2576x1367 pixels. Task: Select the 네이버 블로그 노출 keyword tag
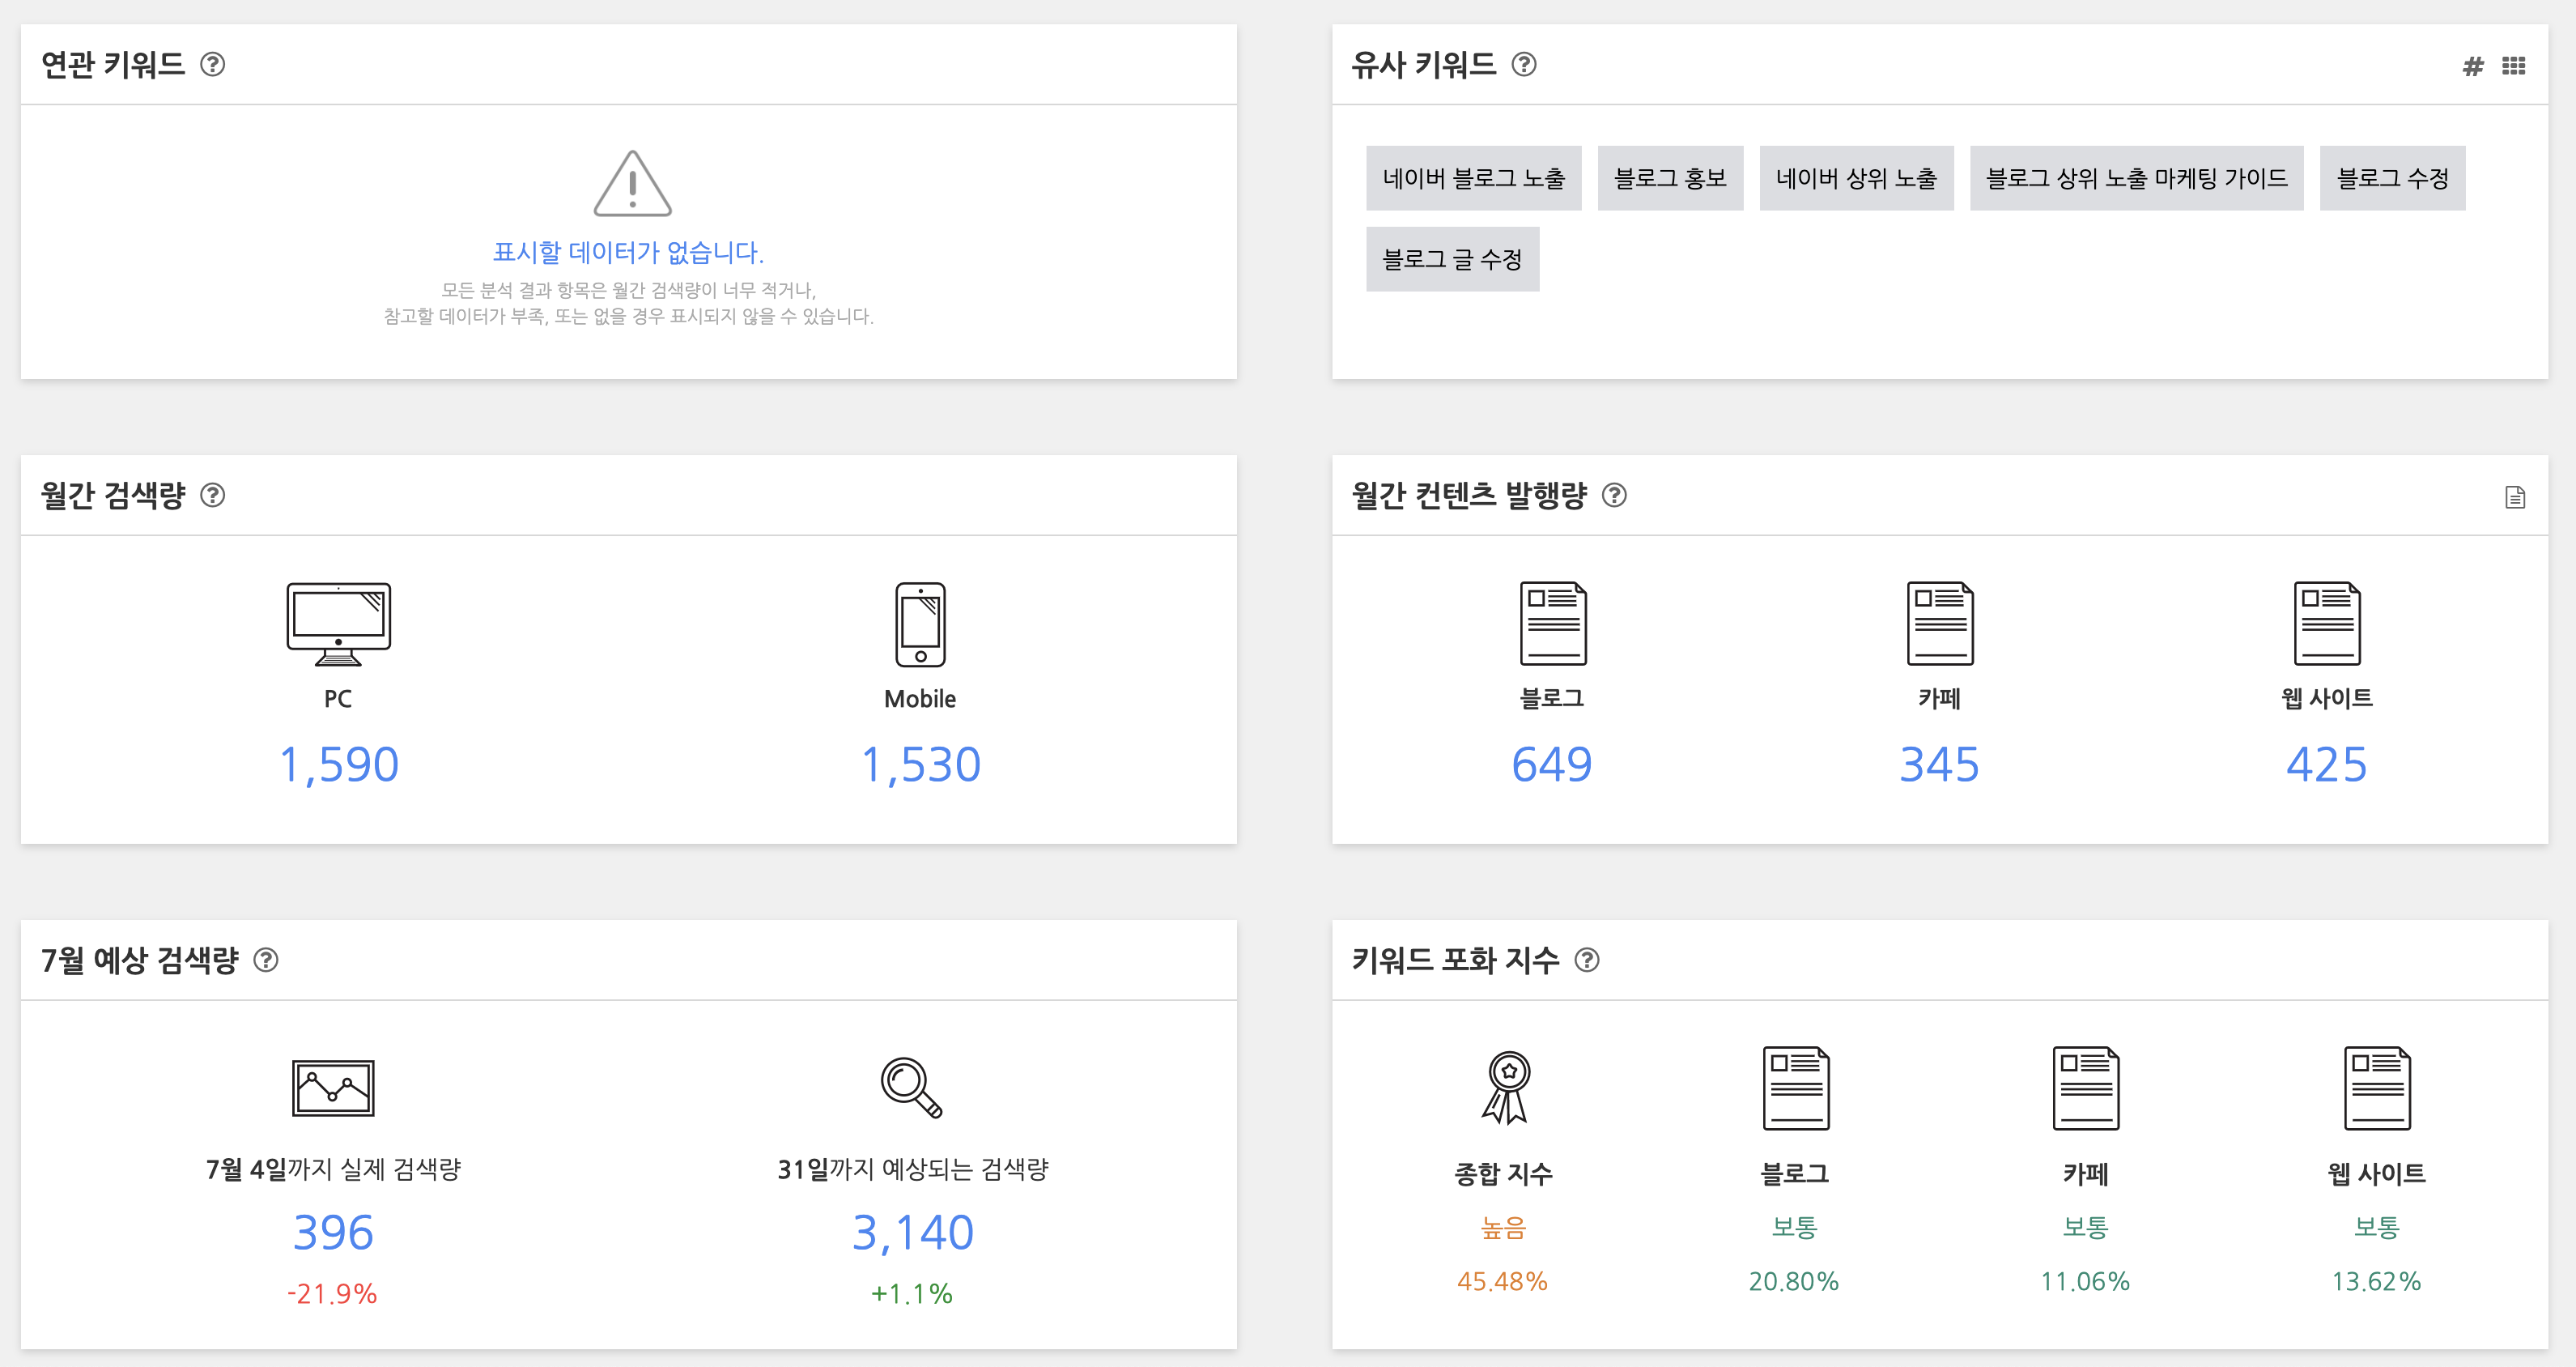(x=1473, y=178)
